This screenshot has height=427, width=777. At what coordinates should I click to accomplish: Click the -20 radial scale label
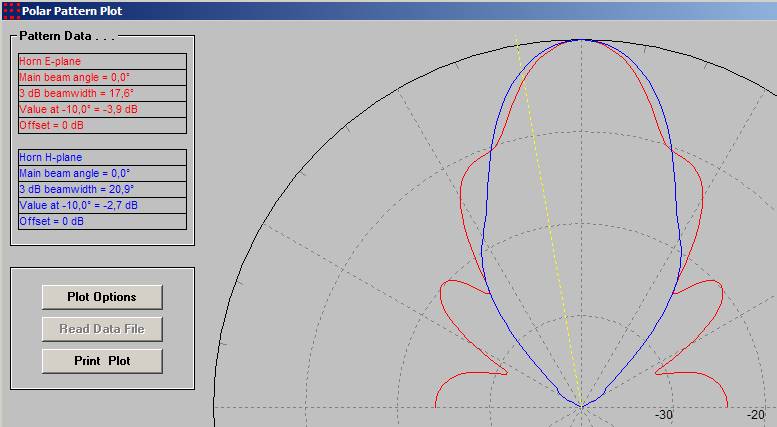pos(756,415)
